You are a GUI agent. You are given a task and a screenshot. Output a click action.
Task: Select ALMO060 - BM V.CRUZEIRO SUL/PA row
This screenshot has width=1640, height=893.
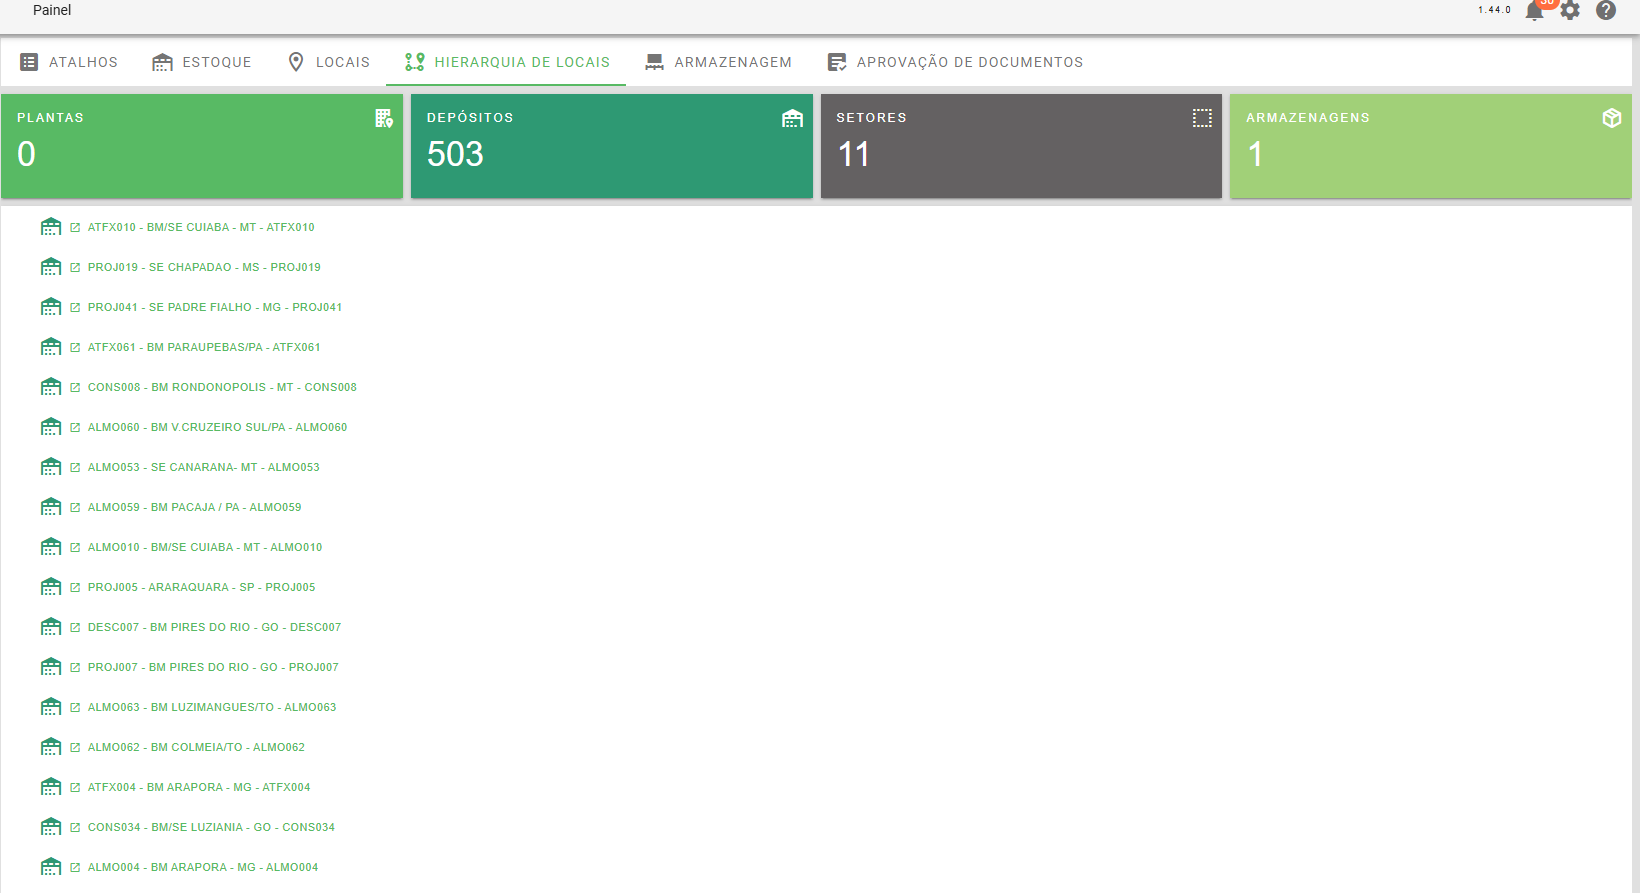click(x=217, y=427)
